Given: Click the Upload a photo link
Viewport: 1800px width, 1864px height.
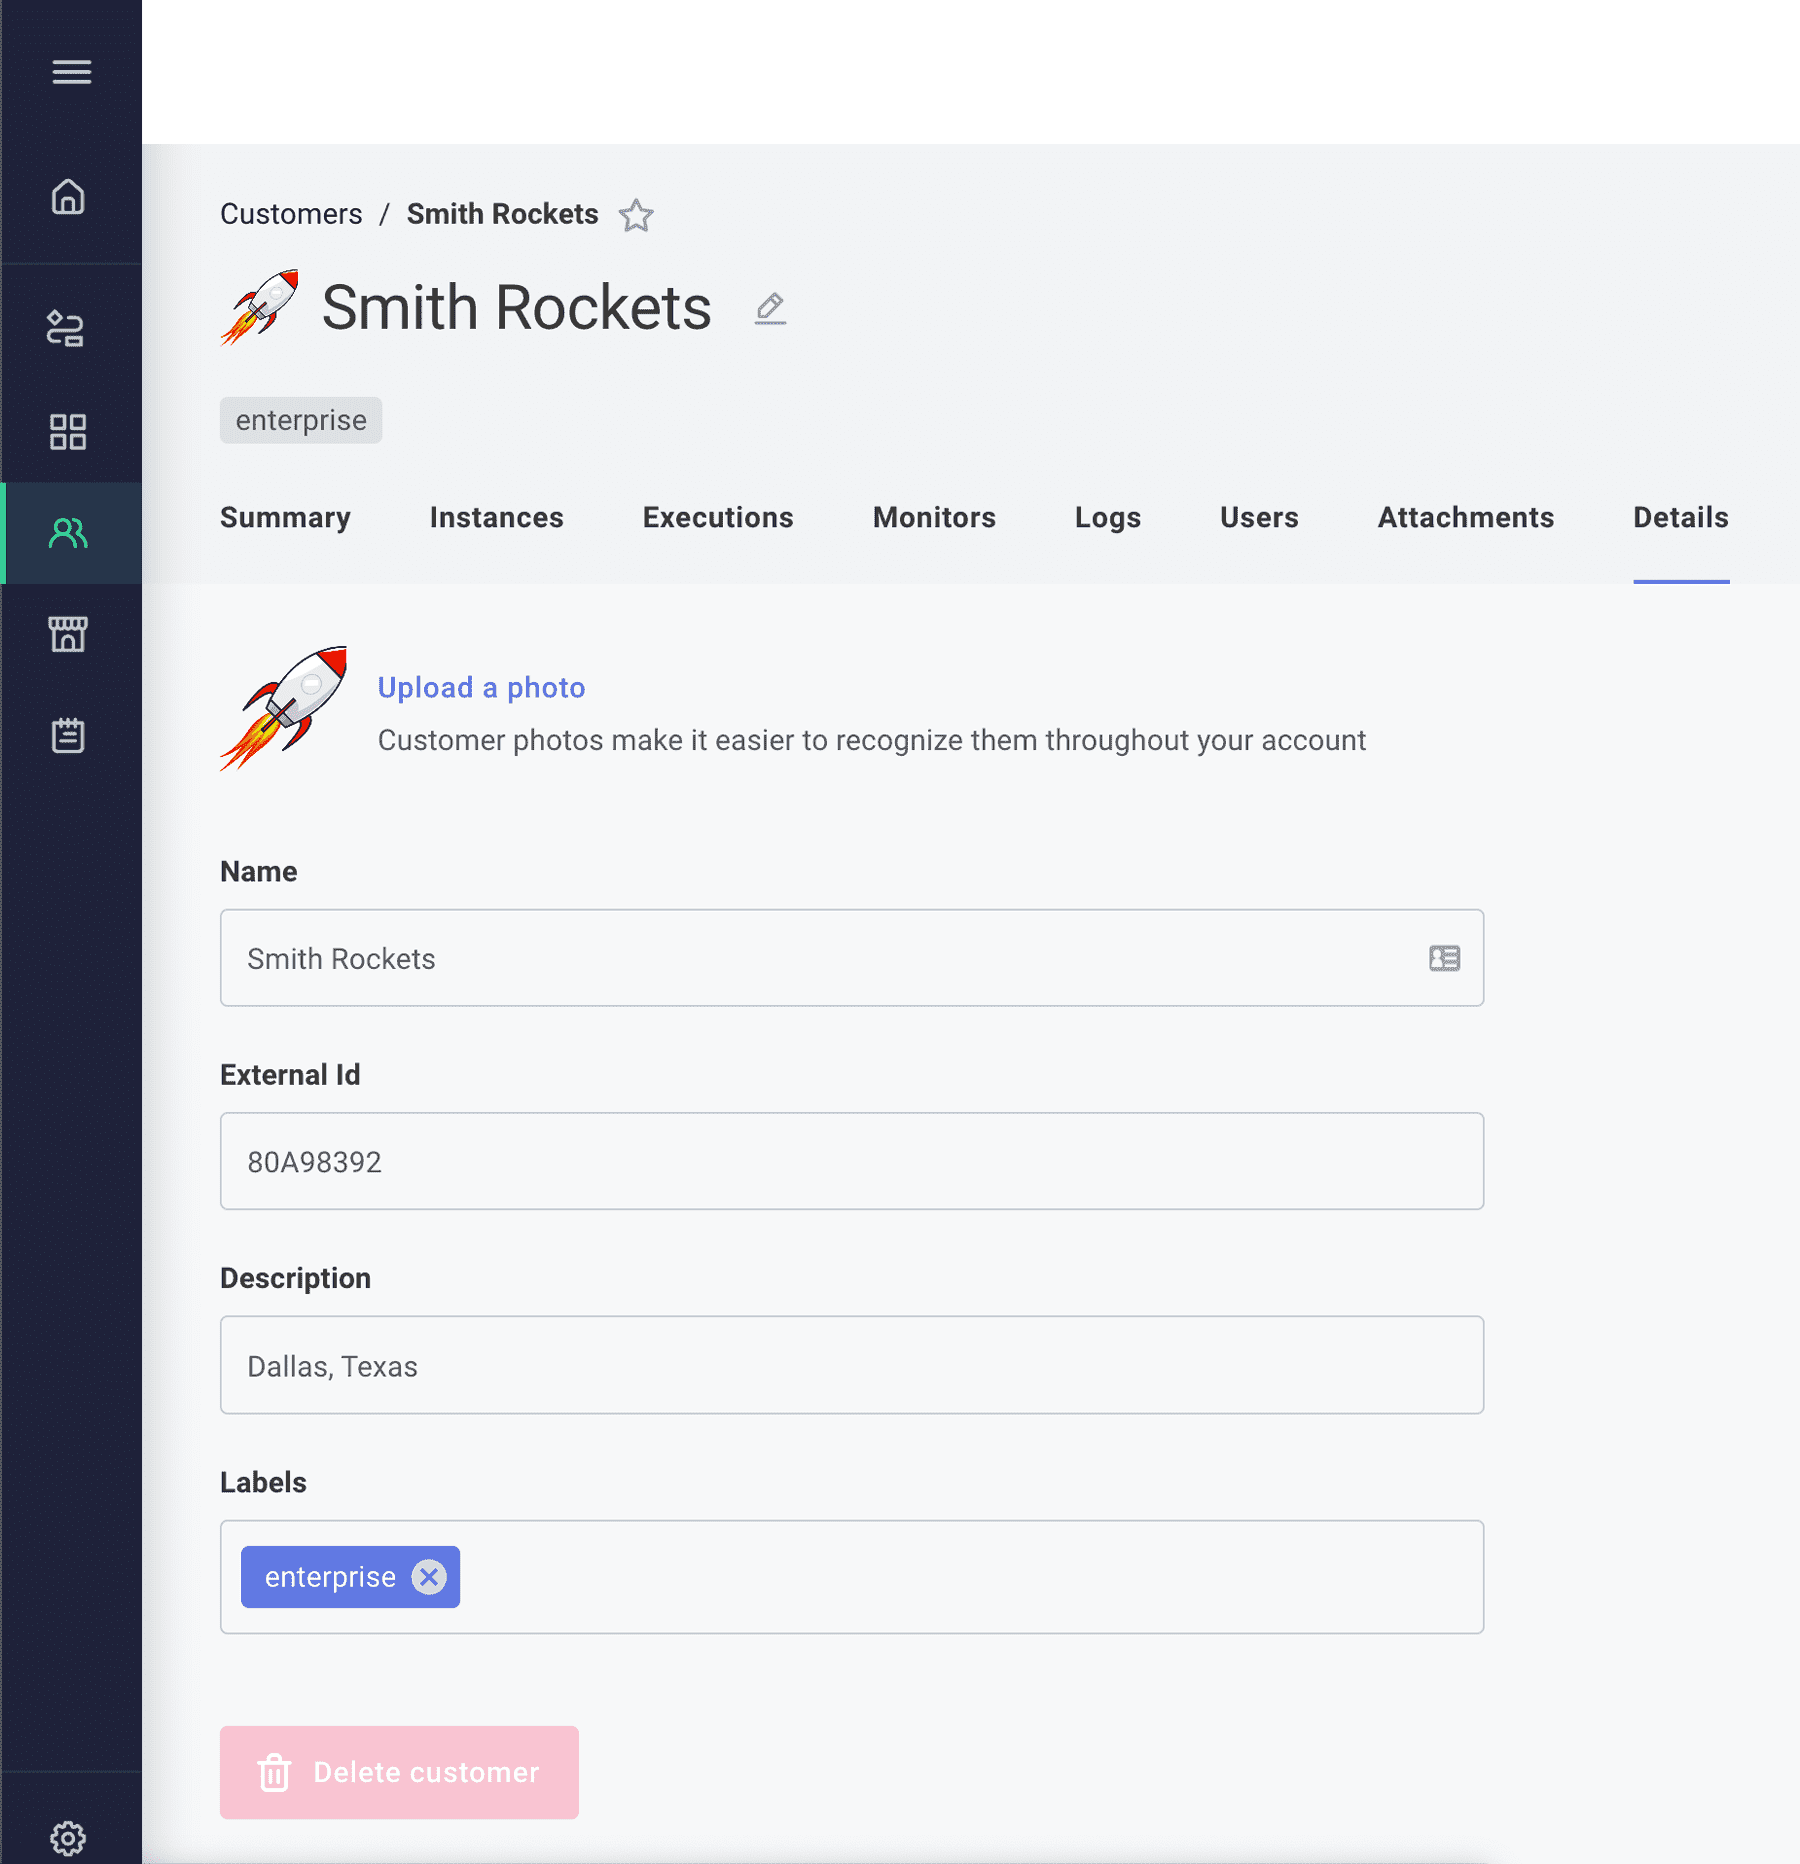Looking at the screenshot, I should 481,688.
